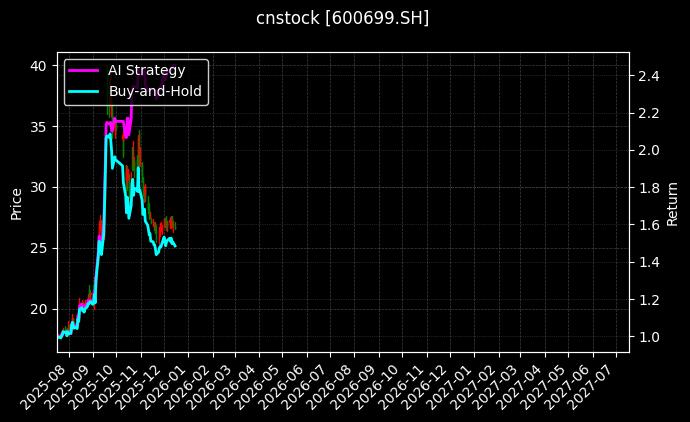Click the right end of the cyan Buy-and-Hold line

[x=175, y=245]
